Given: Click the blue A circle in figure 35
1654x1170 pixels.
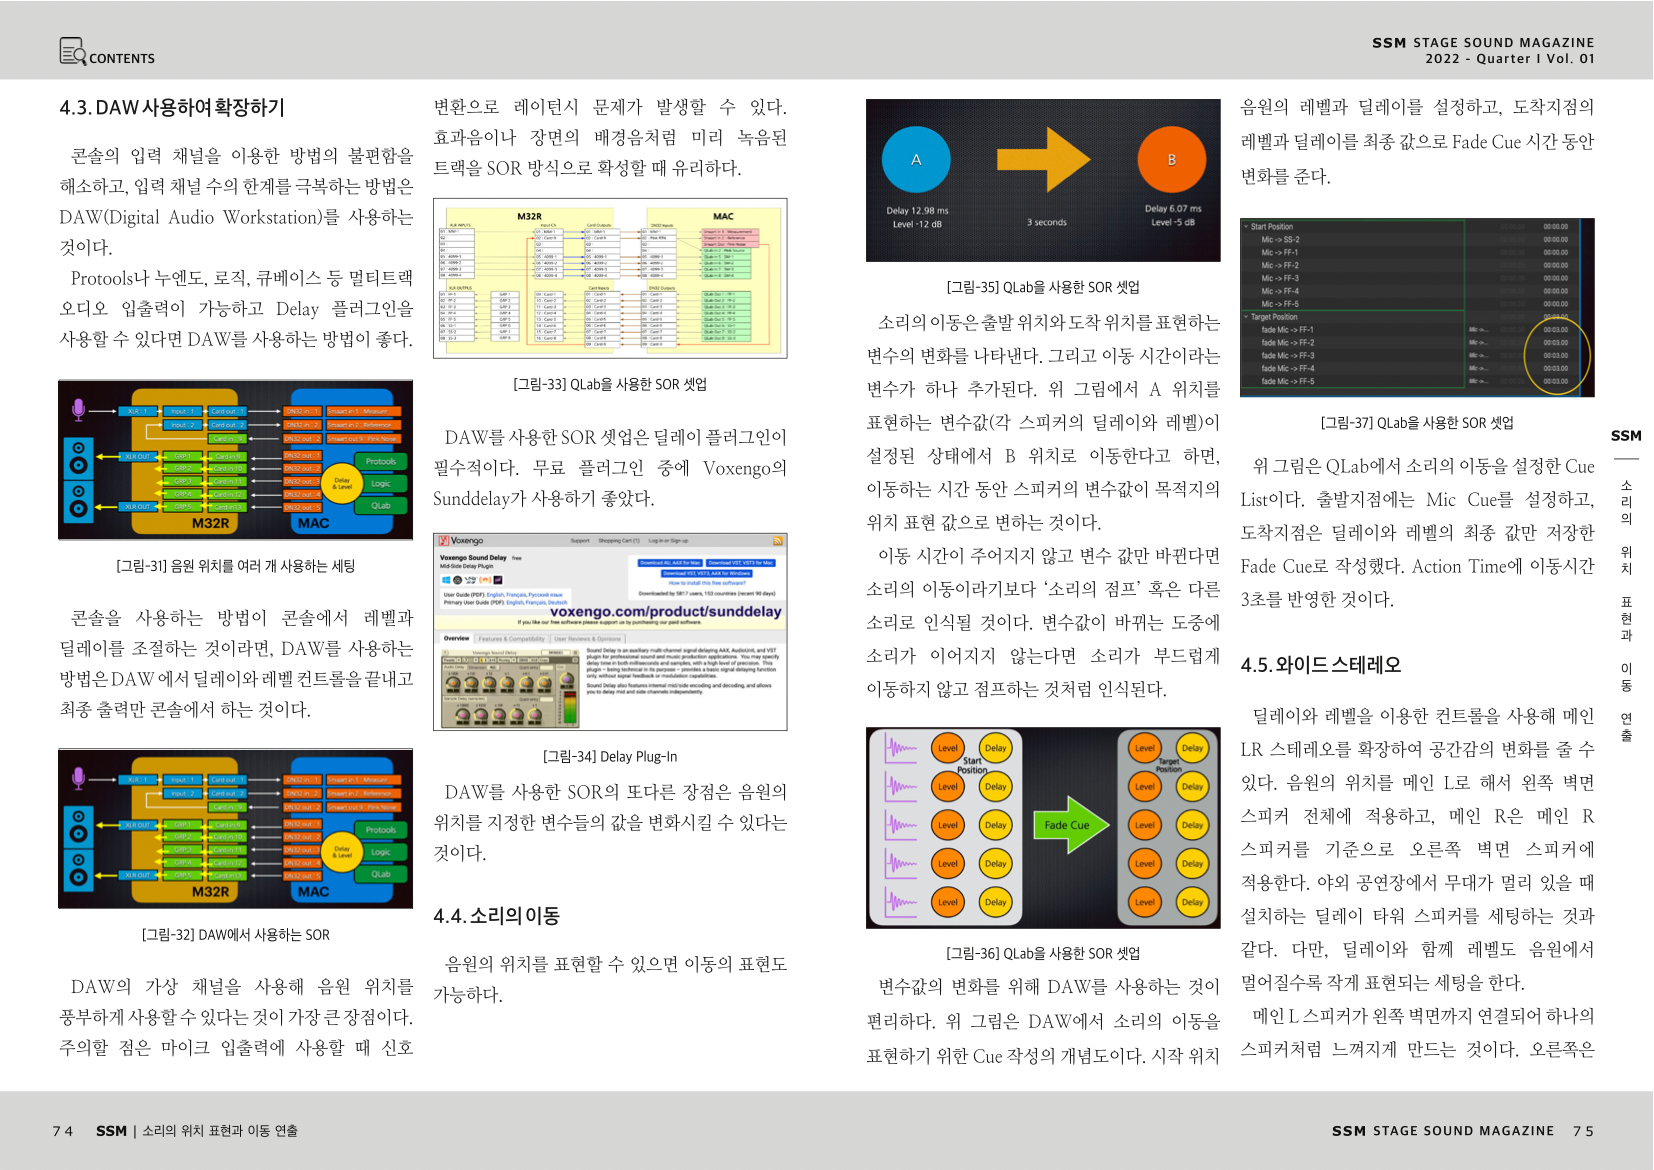Looking at the screenshot, I should [915, 160].
